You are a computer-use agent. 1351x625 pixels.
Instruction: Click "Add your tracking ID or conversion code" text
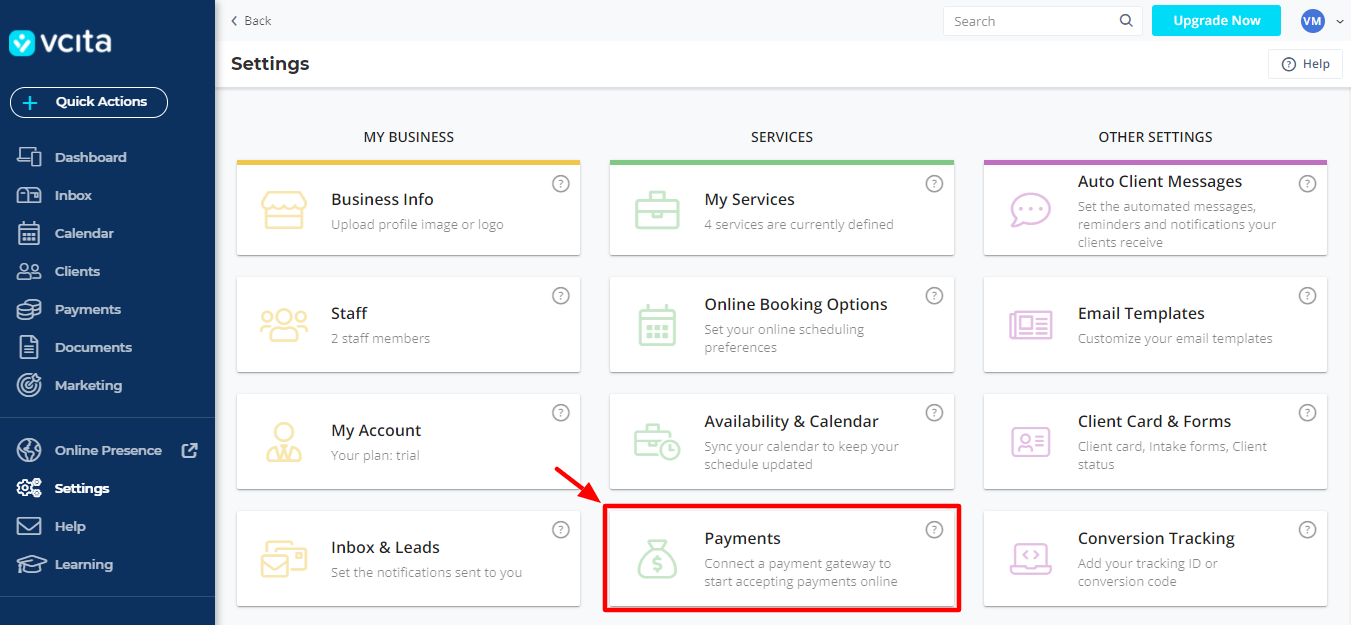(x=1148, y=572)
